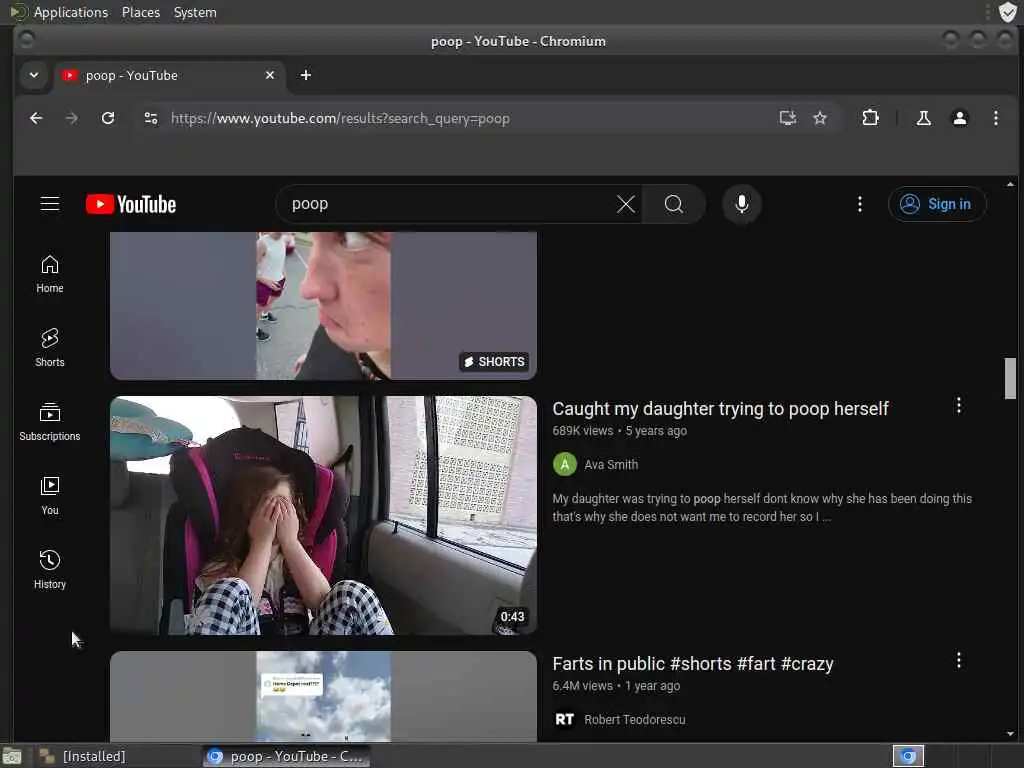Screen dimensions: 1024x768
Task: Select the poop - YouTube taskbar window button
Action: (x=285, y=756)
